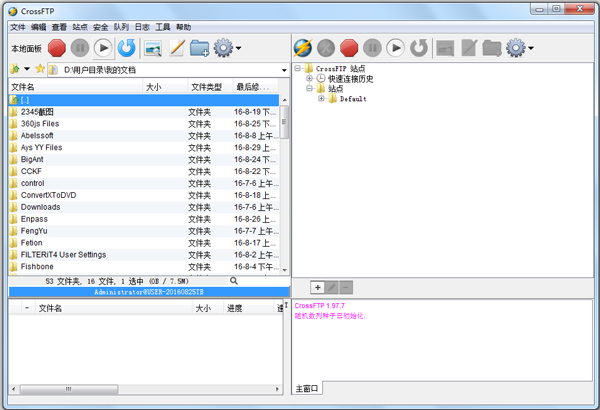Viewport: 600px width, 410px height.
Task: Click the queue panel horizontal scrollbar thumb
Action: [x=69, y=389]
